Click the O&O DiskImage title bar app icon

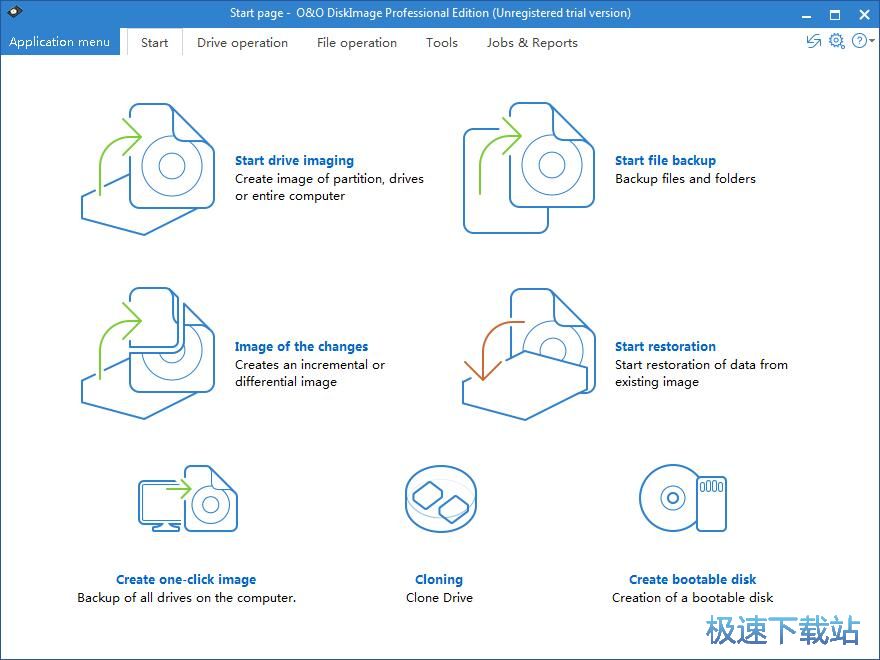[13, 11]
